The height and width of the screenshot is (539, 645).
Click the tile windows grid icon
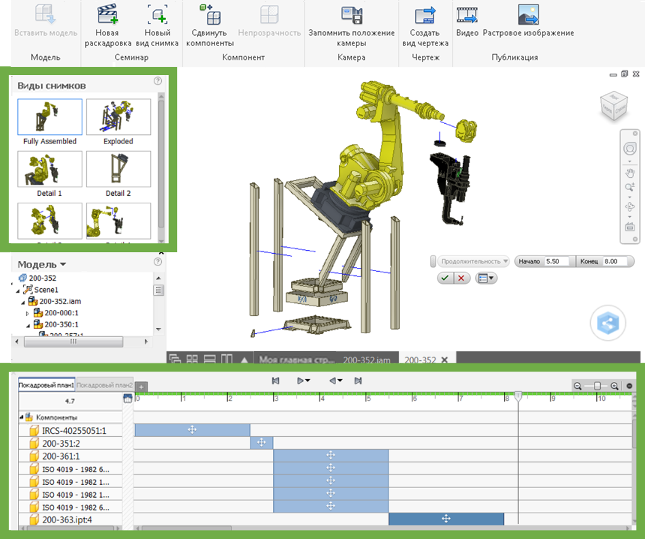pos(192,359)
